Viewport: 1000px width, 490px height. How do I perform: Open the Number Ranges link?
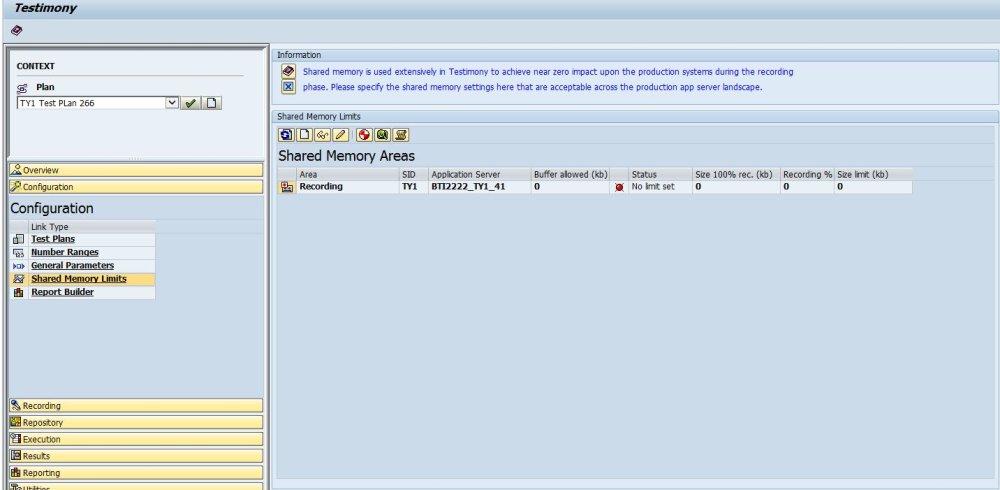tap(65, 253)
